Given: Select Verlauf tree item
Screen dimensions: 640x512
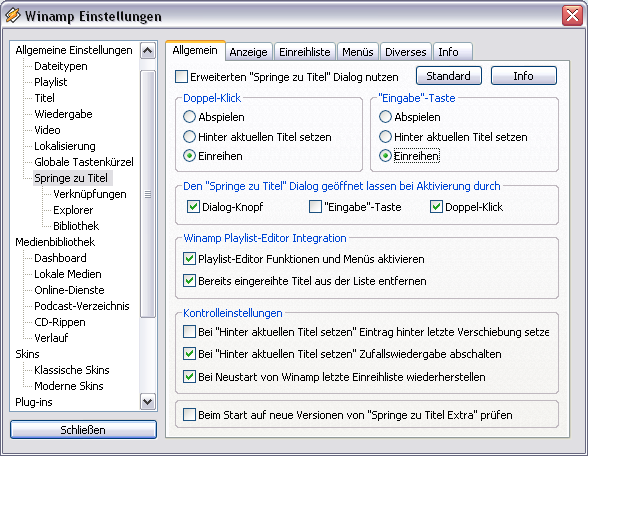Looking at the screenshot, I should (51, 338).
